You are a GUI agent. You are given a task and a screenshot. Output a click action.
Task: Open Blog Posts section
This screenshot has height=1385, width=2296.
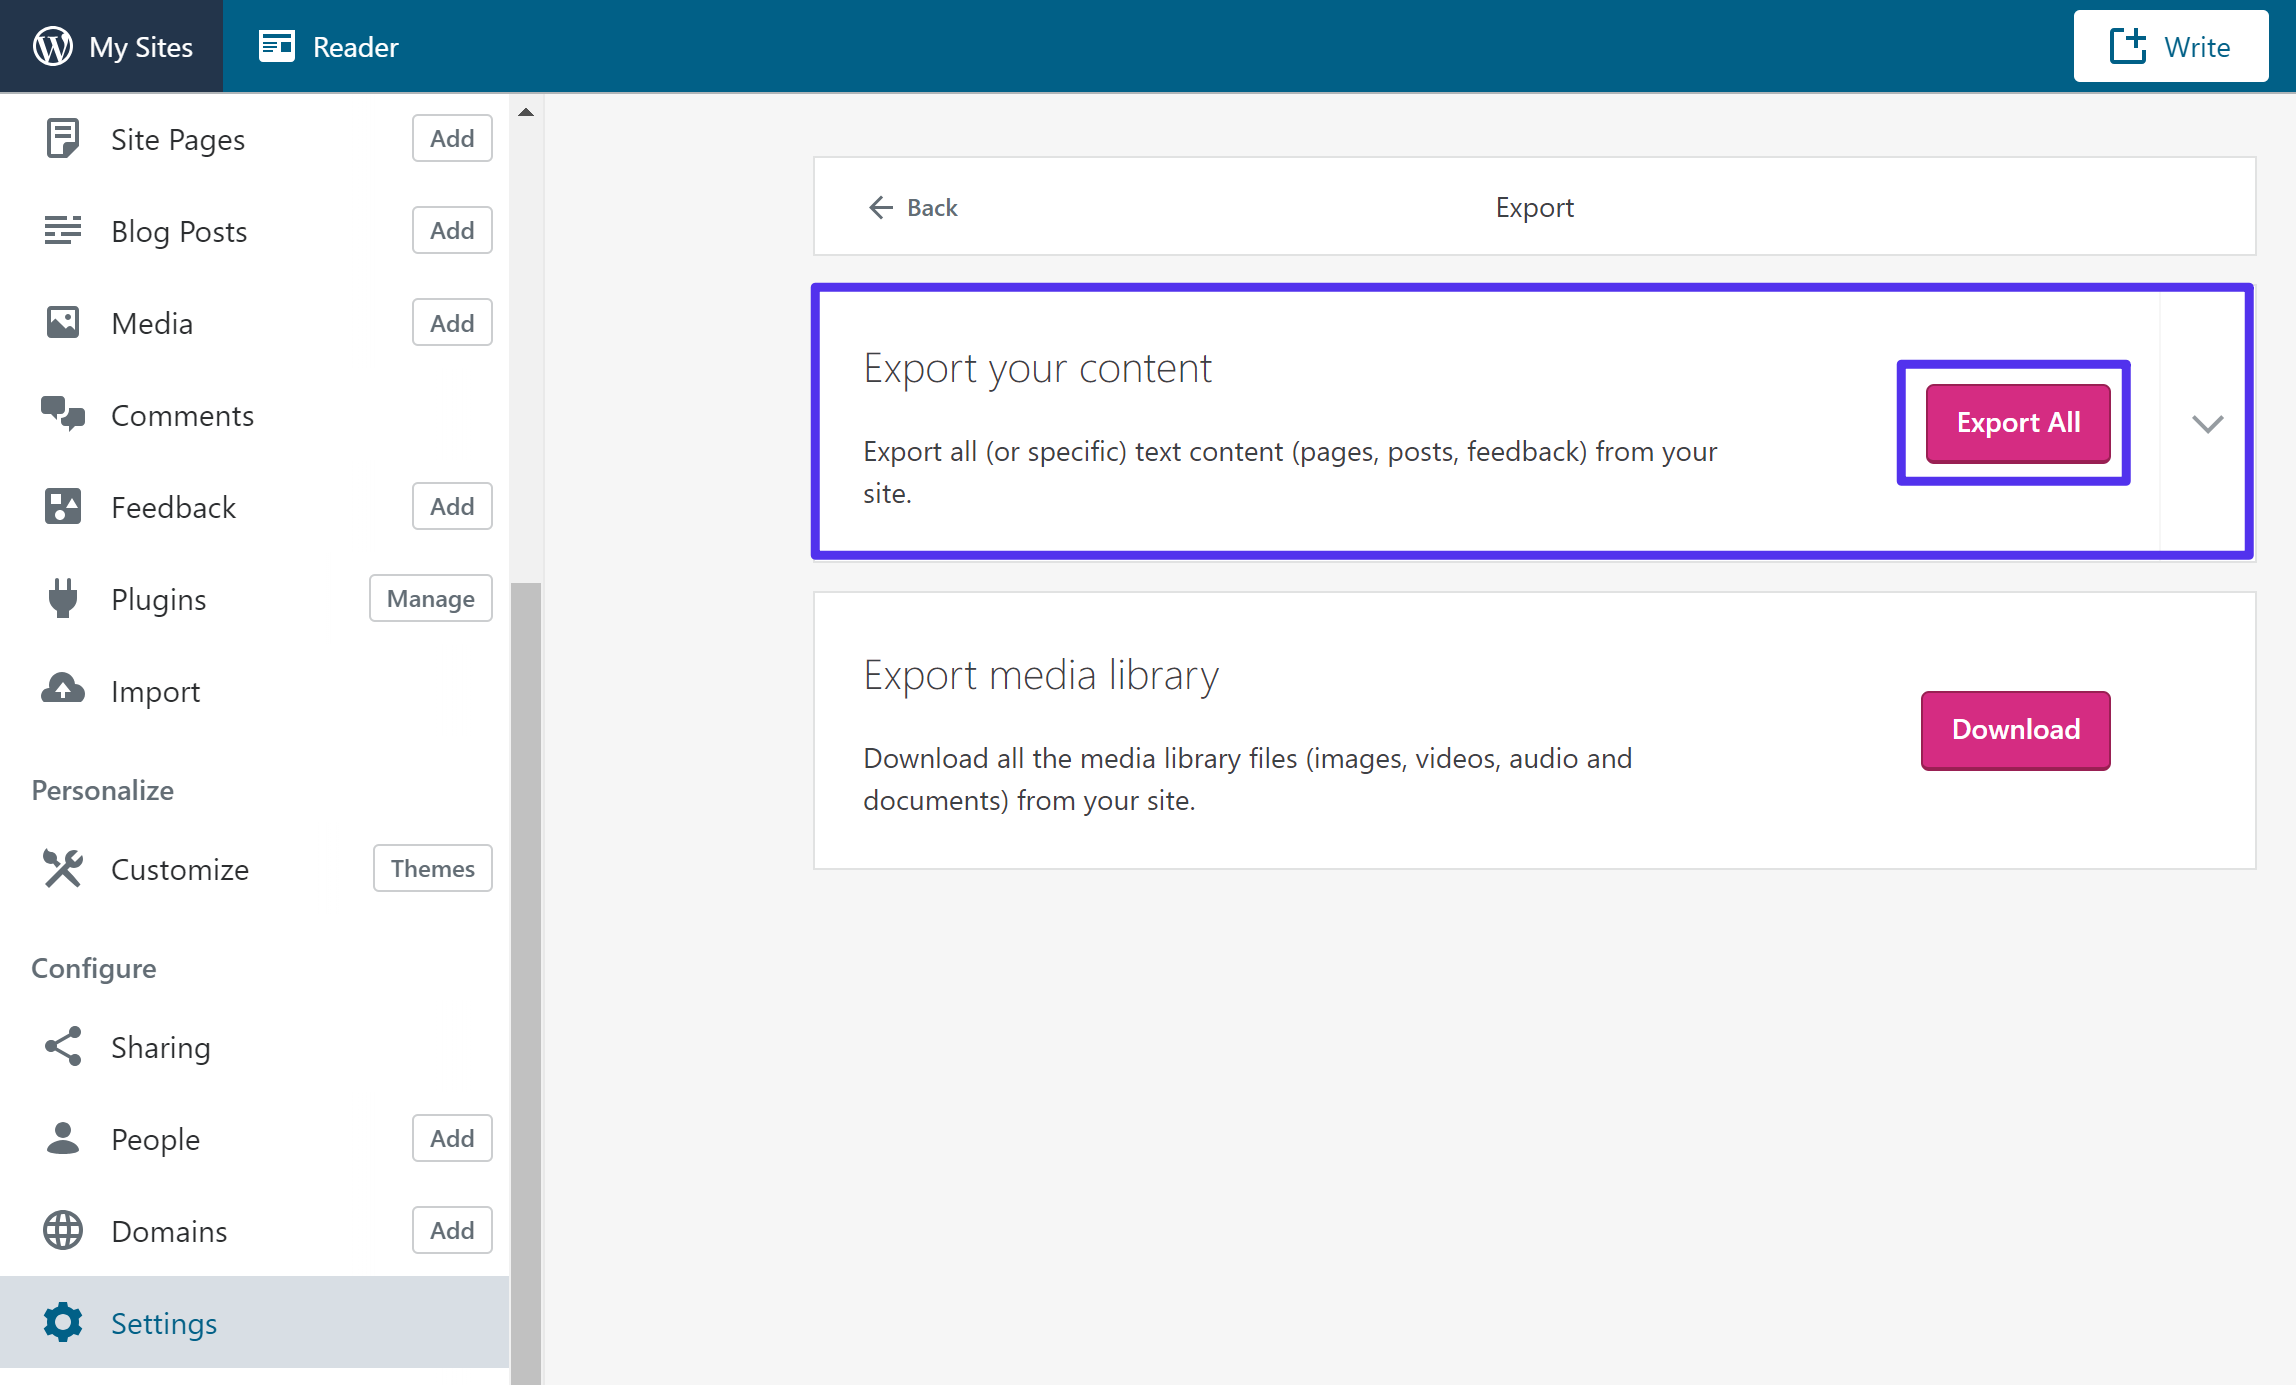pos(179,229)
